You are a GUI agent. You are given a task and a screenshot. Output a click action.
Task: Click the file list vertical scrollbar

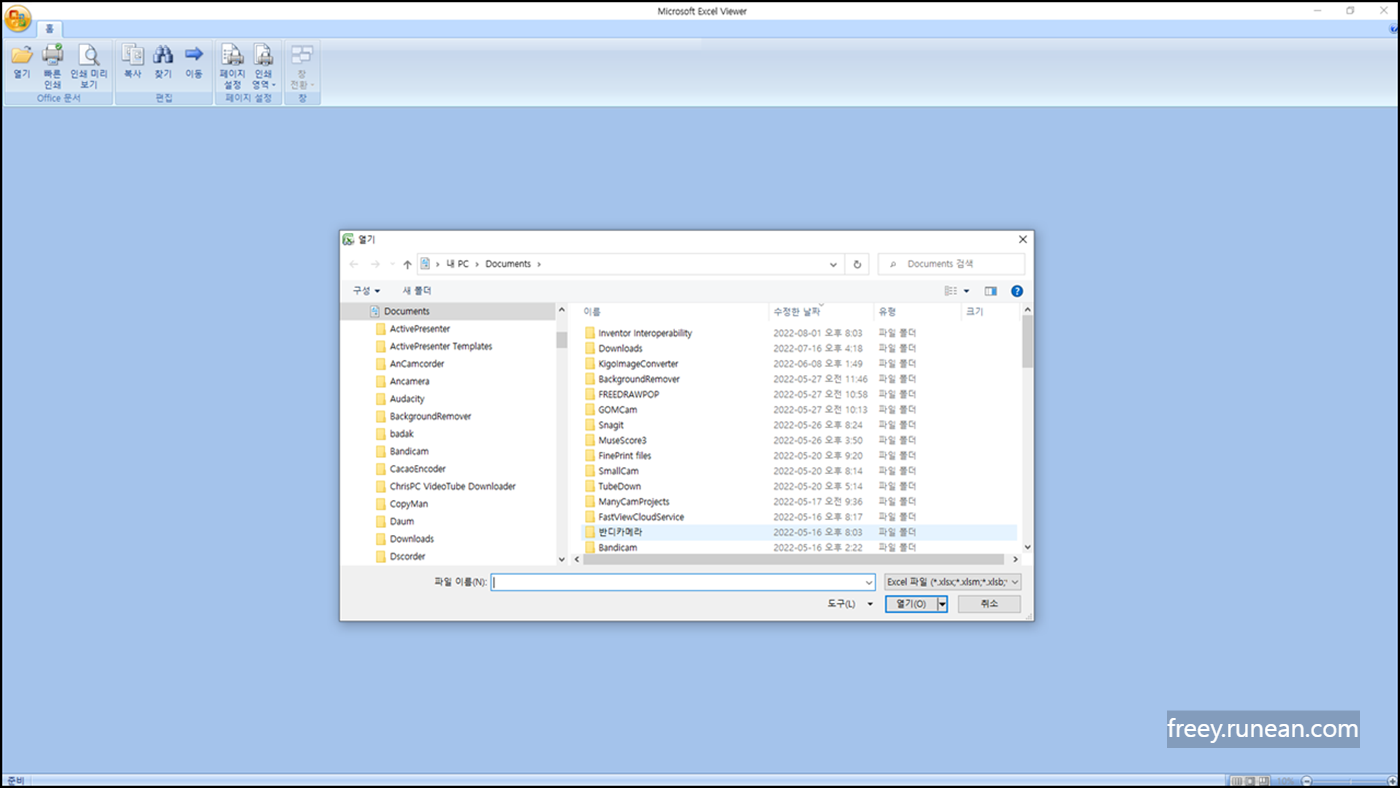pyautogui.click(x=1027, y=343)
